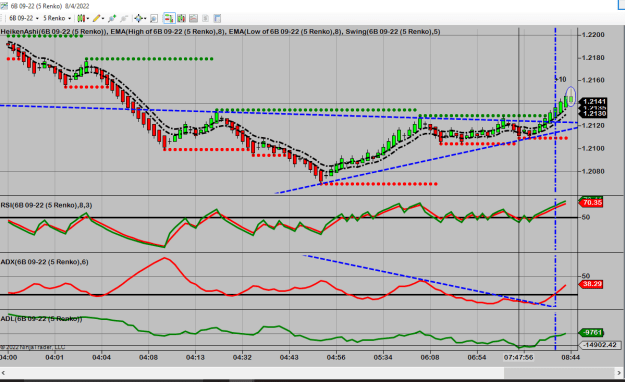Click the horizontal scrollbar thumb
The image size is (625, 382).
tap(558, 373)
